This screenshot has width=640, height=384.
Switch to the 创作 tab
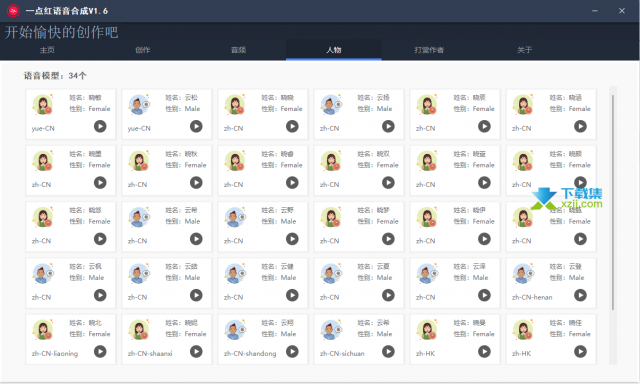coord(143,50)
